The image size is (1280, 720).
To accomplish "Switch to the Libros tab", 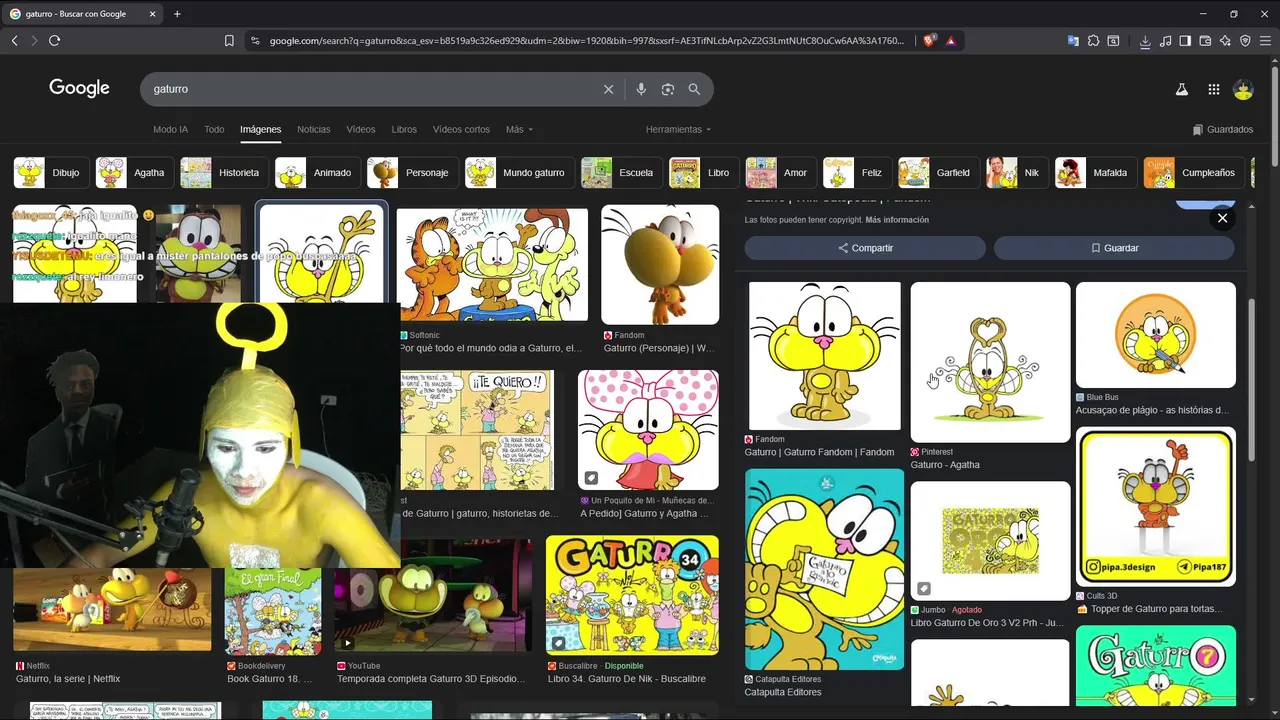I will point(404,129).
